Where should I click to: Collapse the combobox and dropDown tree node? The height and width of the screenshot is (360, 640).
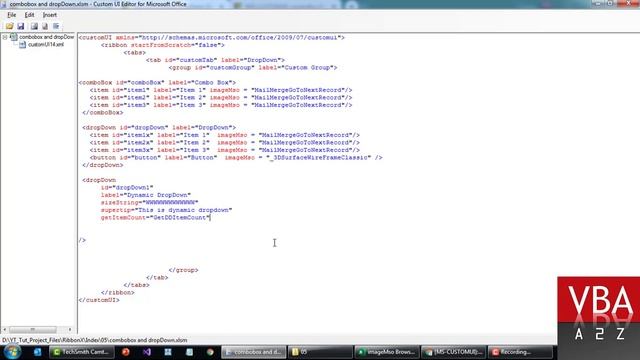point(5,37)
